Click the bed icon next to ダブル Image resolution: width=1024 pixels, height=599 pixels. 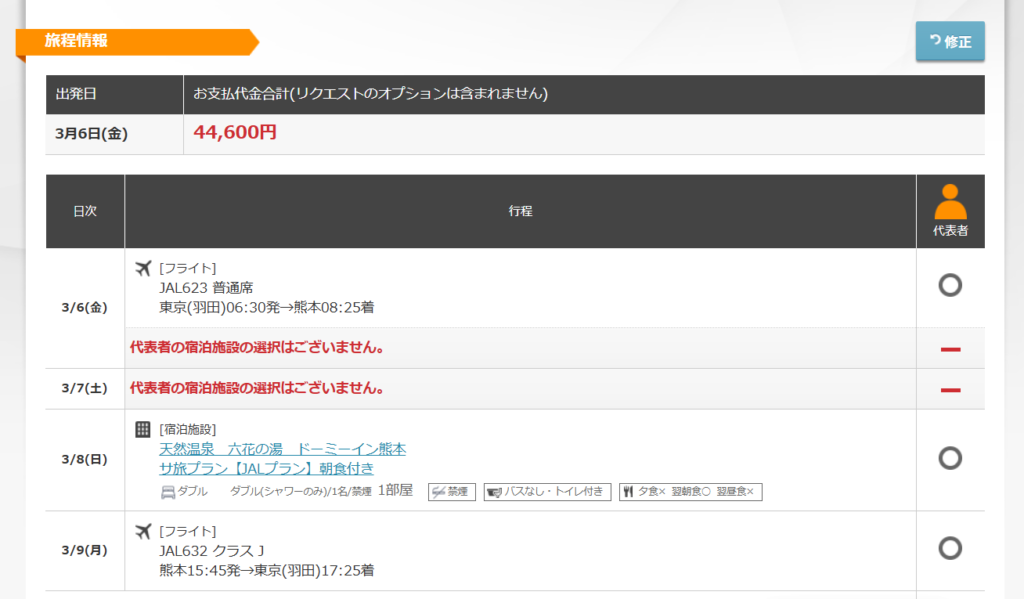pos(168,492)
